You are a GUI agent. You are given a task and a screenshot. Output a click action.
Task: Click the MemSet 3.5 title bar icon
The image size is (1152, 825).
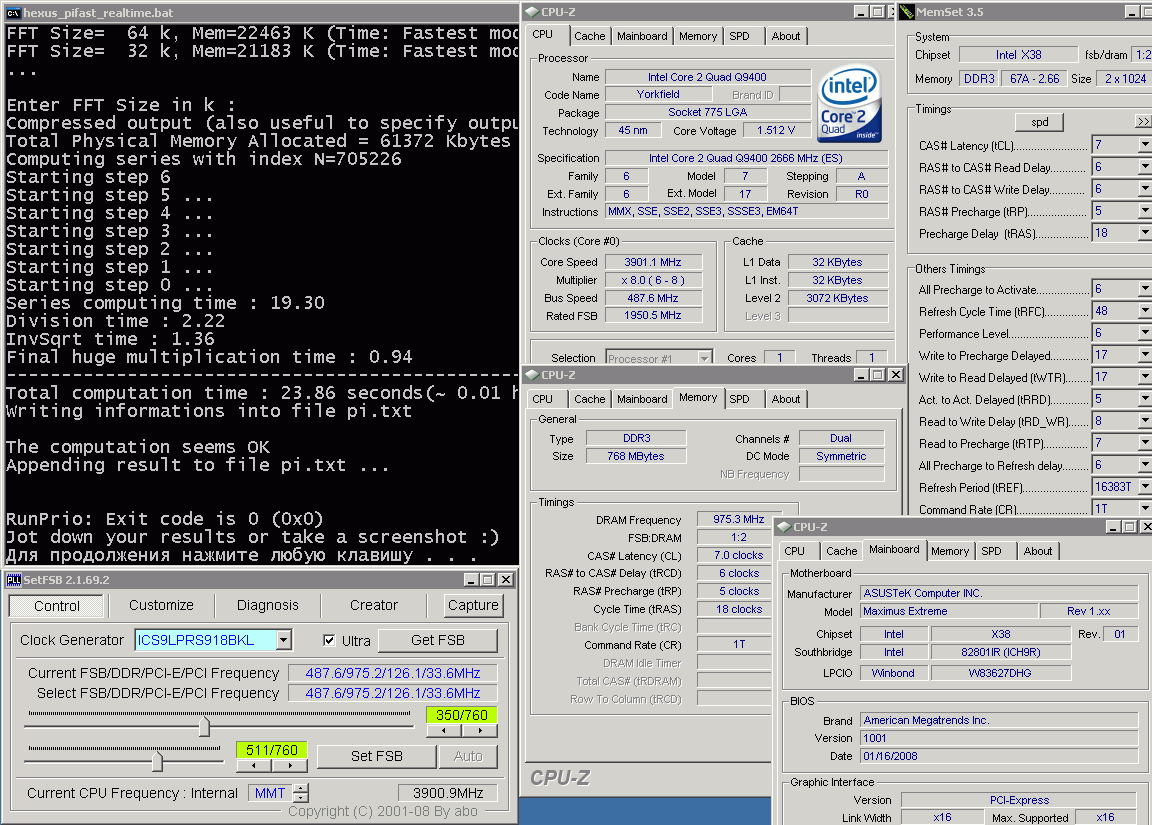tap(907, 12)
